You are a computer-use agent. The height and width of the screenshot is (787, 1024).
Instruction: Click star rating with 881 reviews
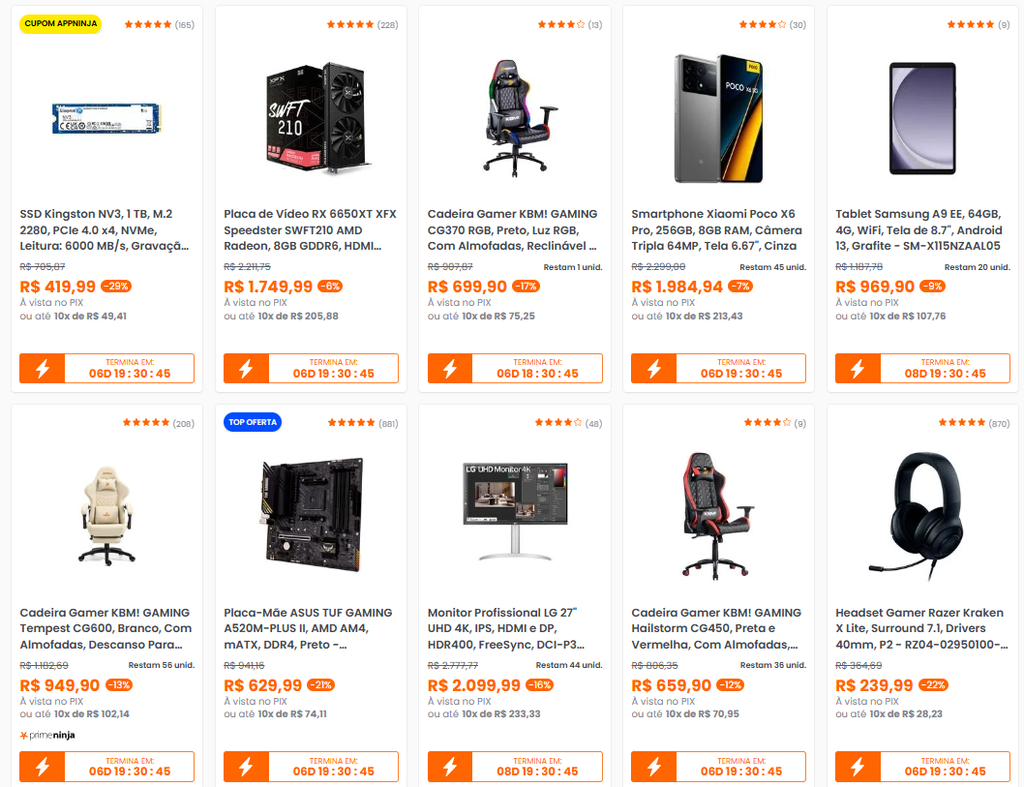click(x=362, y=423)
